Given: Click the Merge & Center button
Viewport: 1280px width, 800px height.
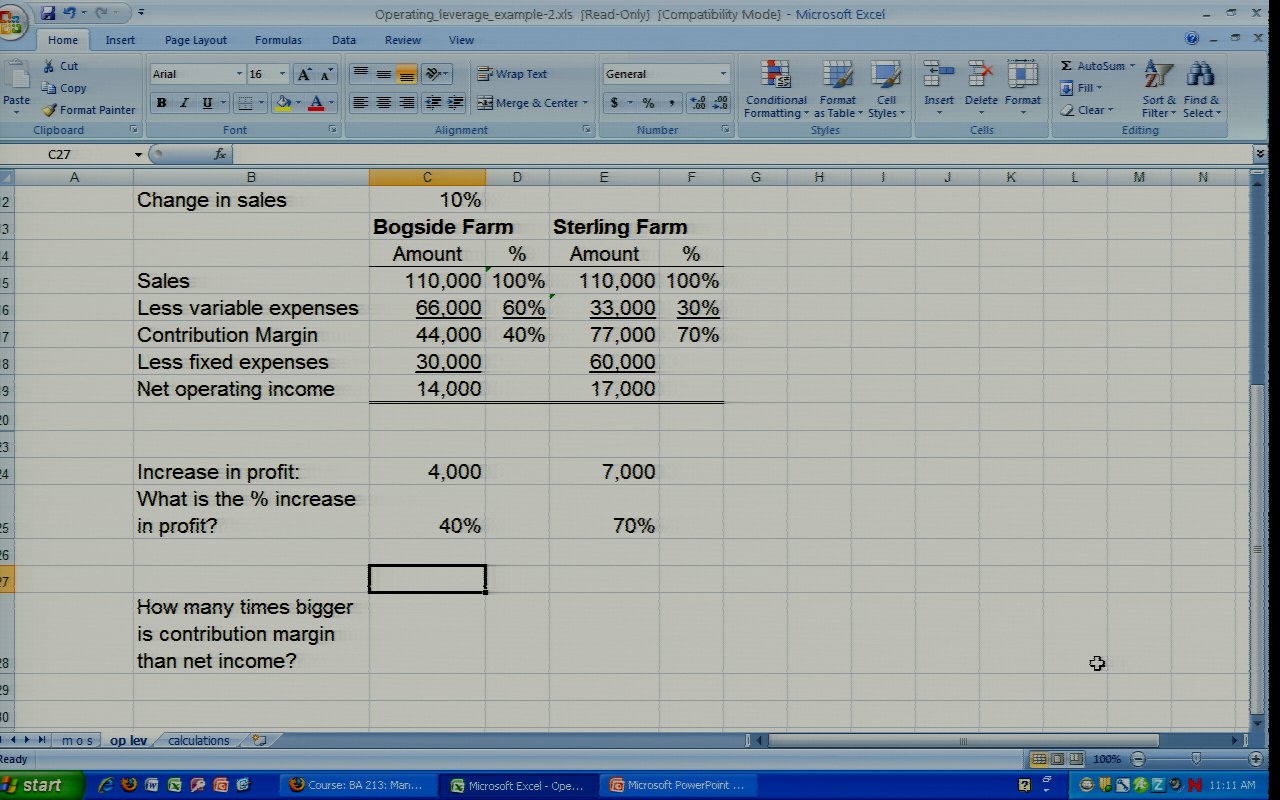Looking at the screenshot, I should click(x=529, y=103).
